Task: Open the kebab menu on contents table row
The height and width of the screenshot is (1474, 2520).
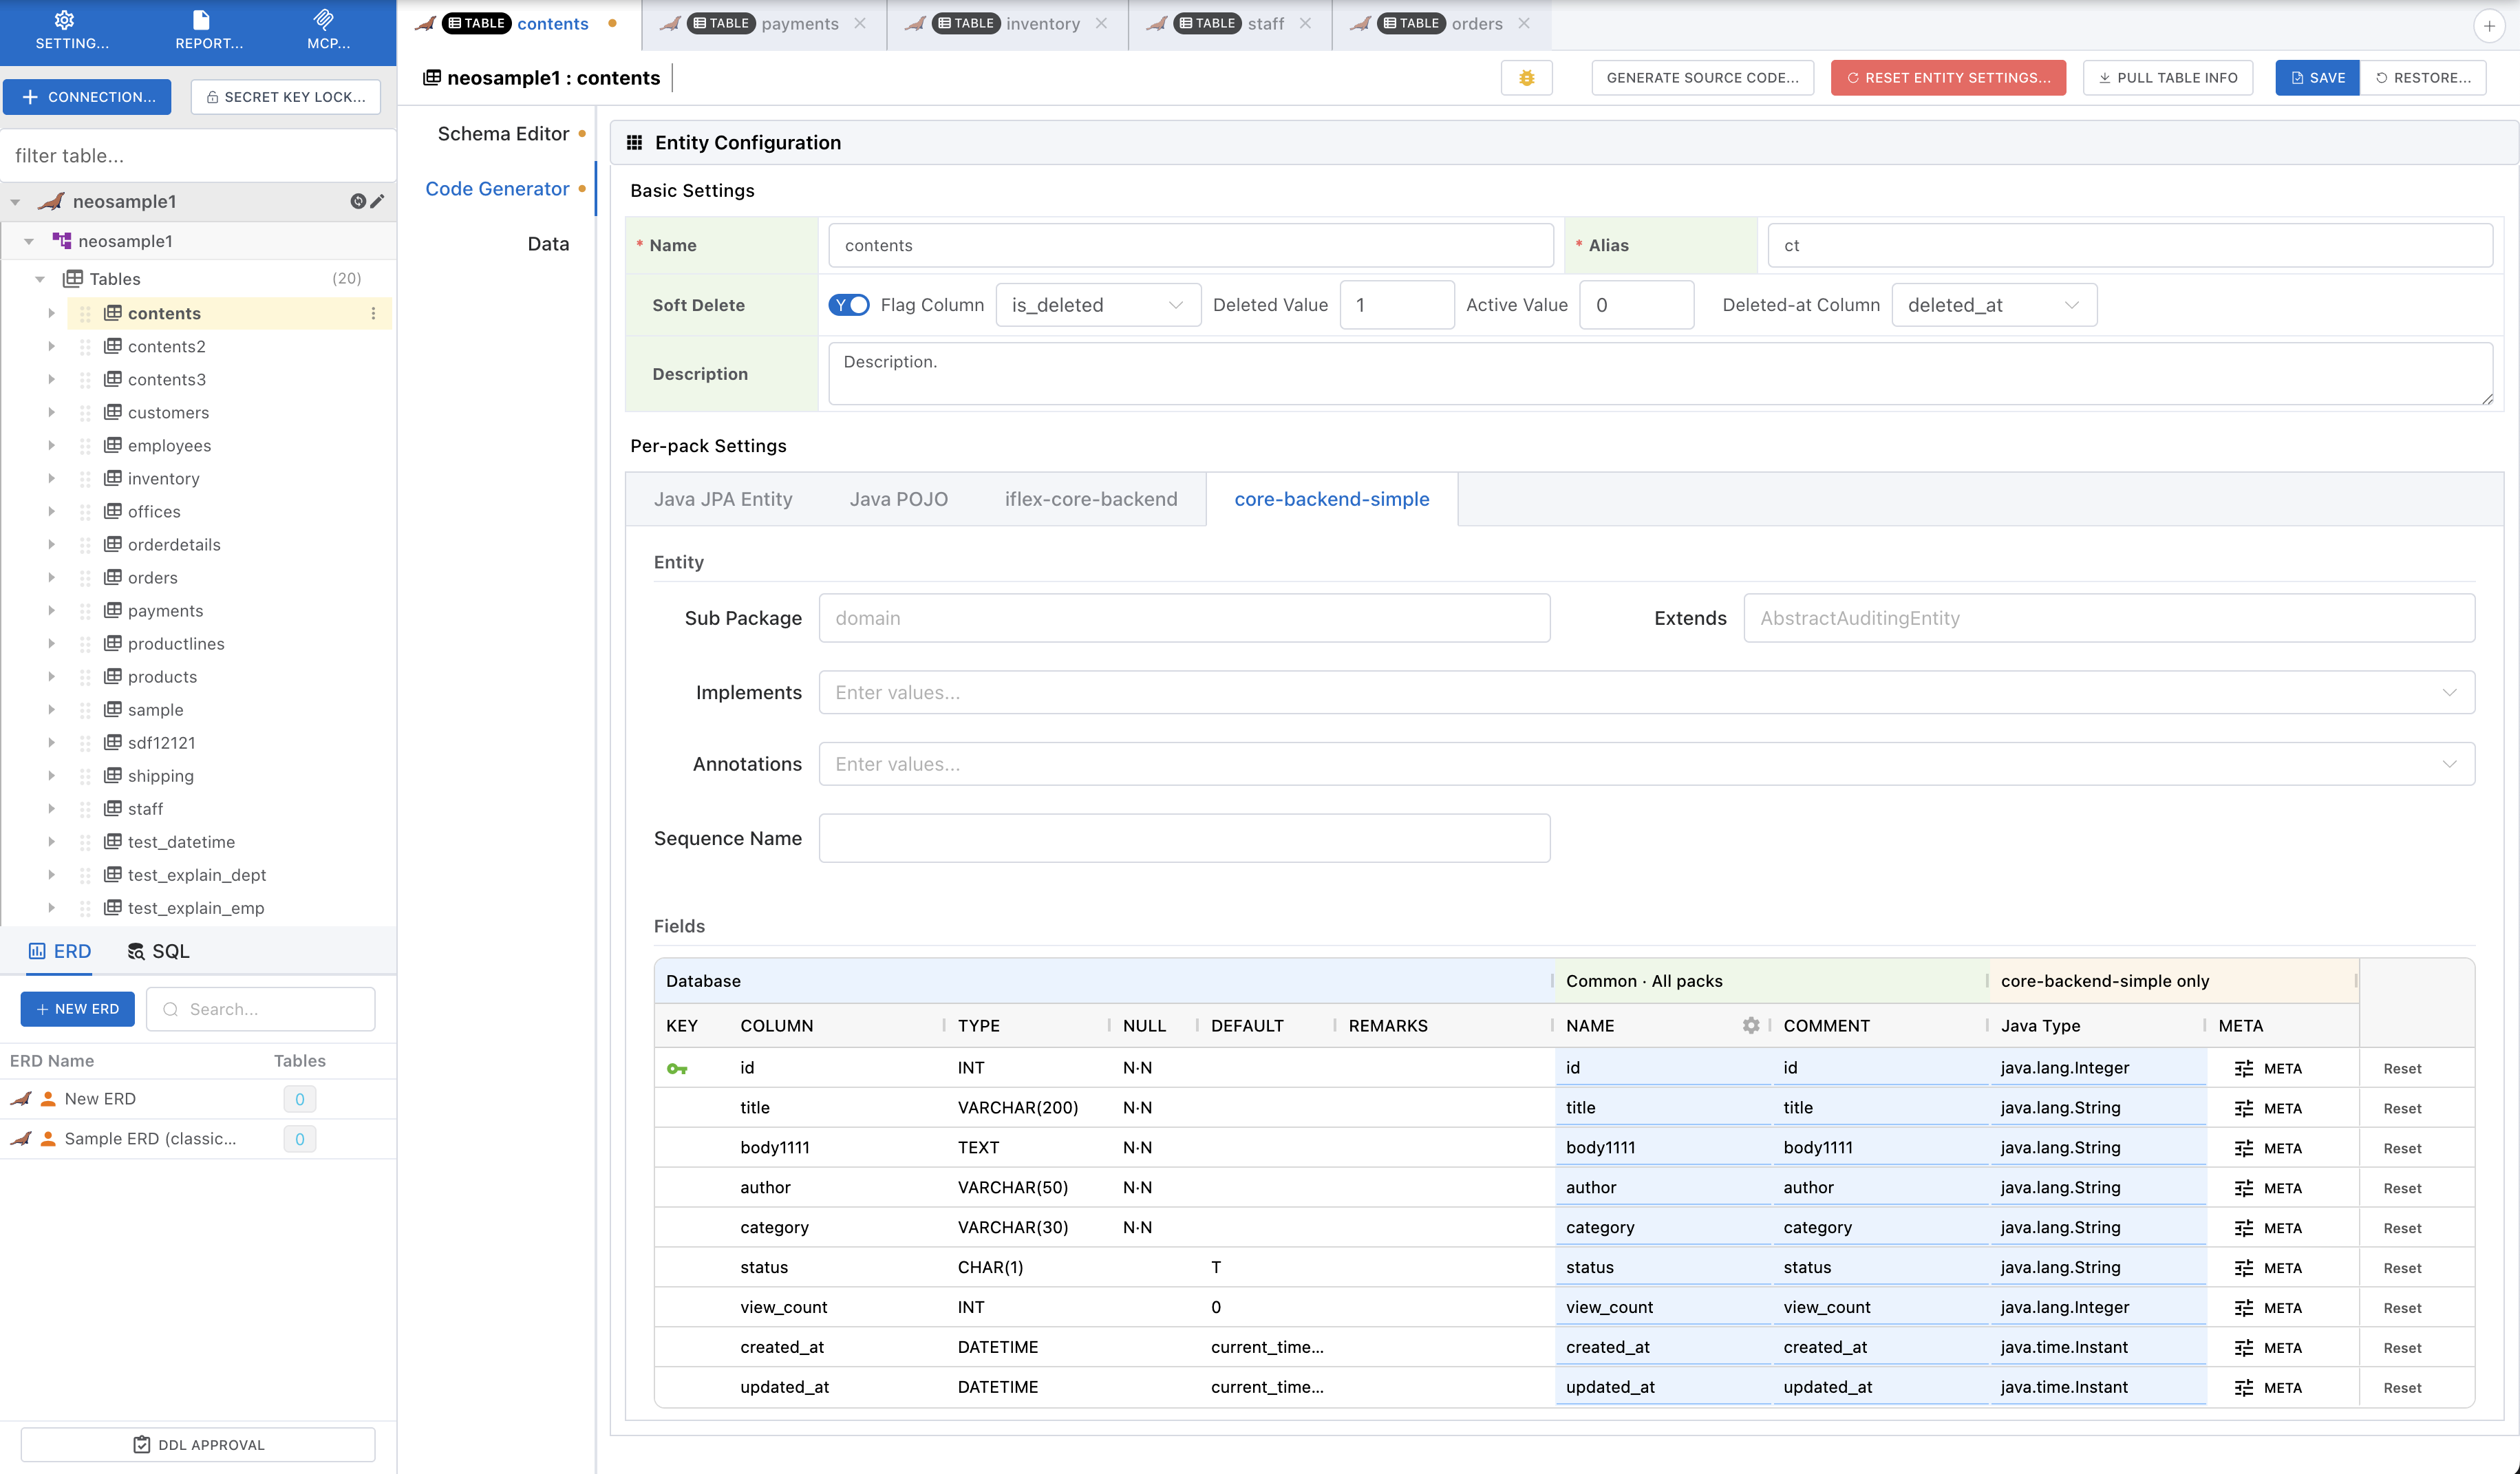Action: 373,313
